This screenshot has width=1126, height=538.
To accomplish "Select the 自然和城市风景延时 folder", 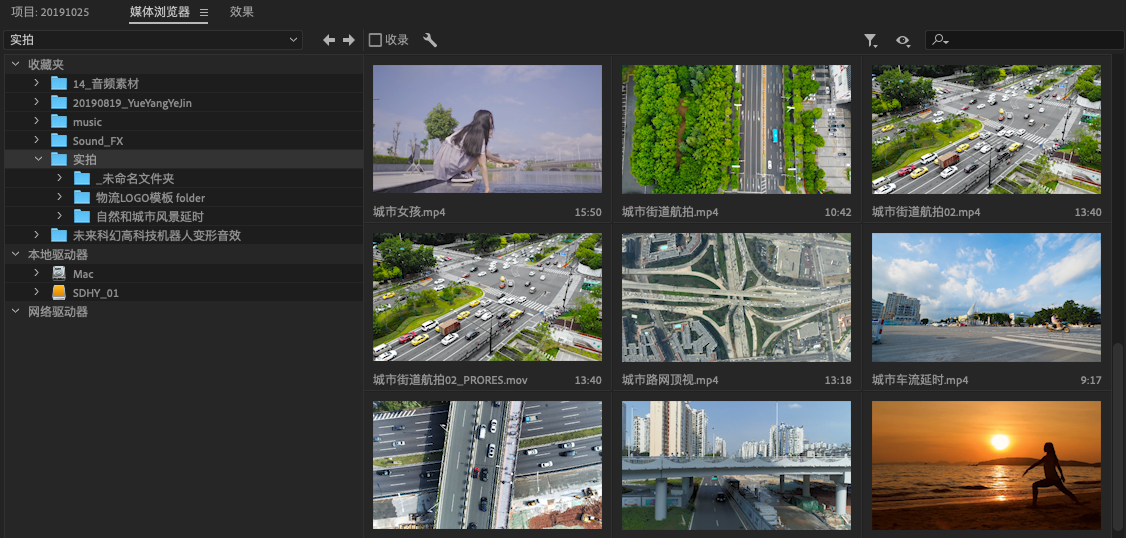I will click(150, 217).
